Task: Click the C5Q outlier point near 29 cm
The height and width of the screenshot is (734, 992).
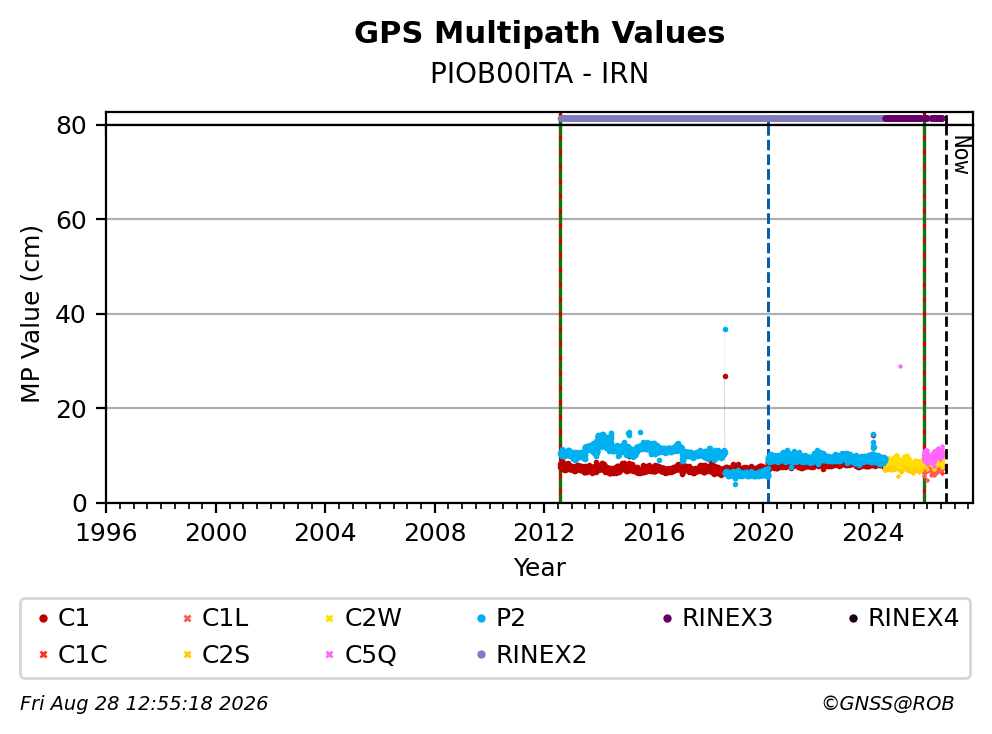Action: [900, 366]
